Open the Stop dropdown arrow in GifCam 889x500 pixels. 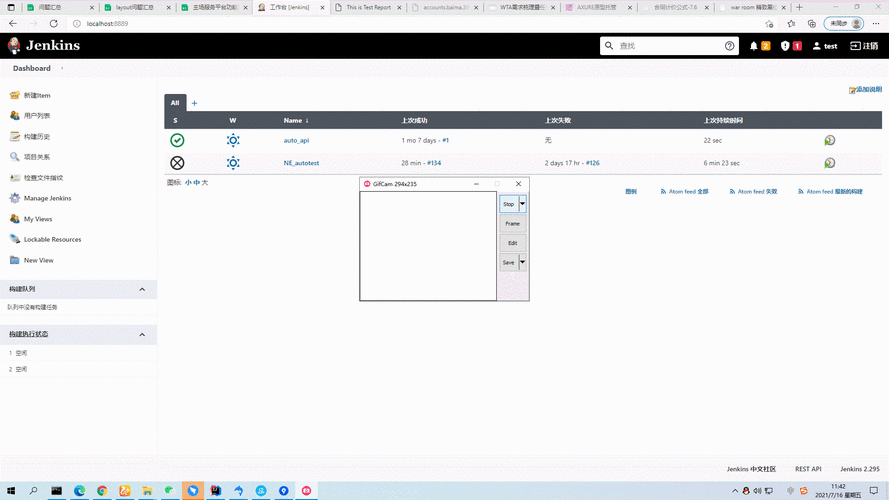click(x=522, y=204)
